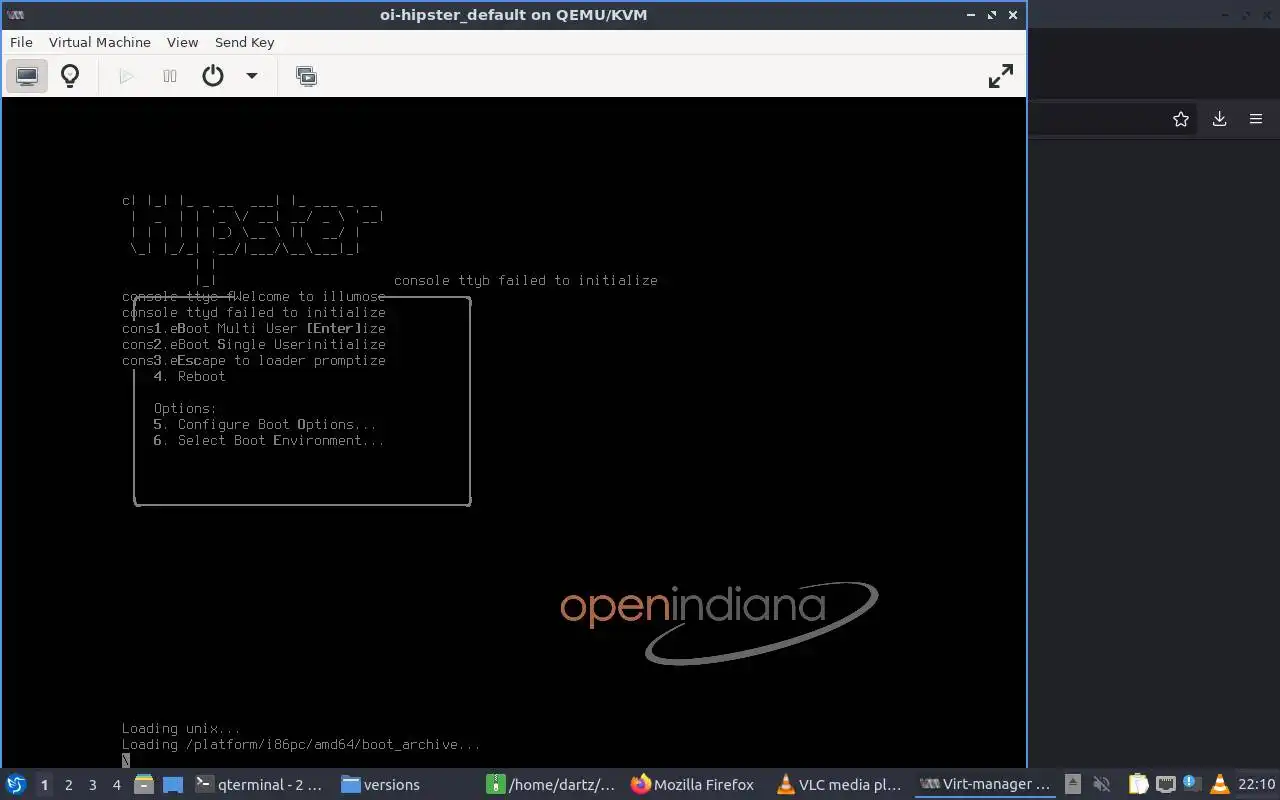Open the File menu

tap(21, 42)
